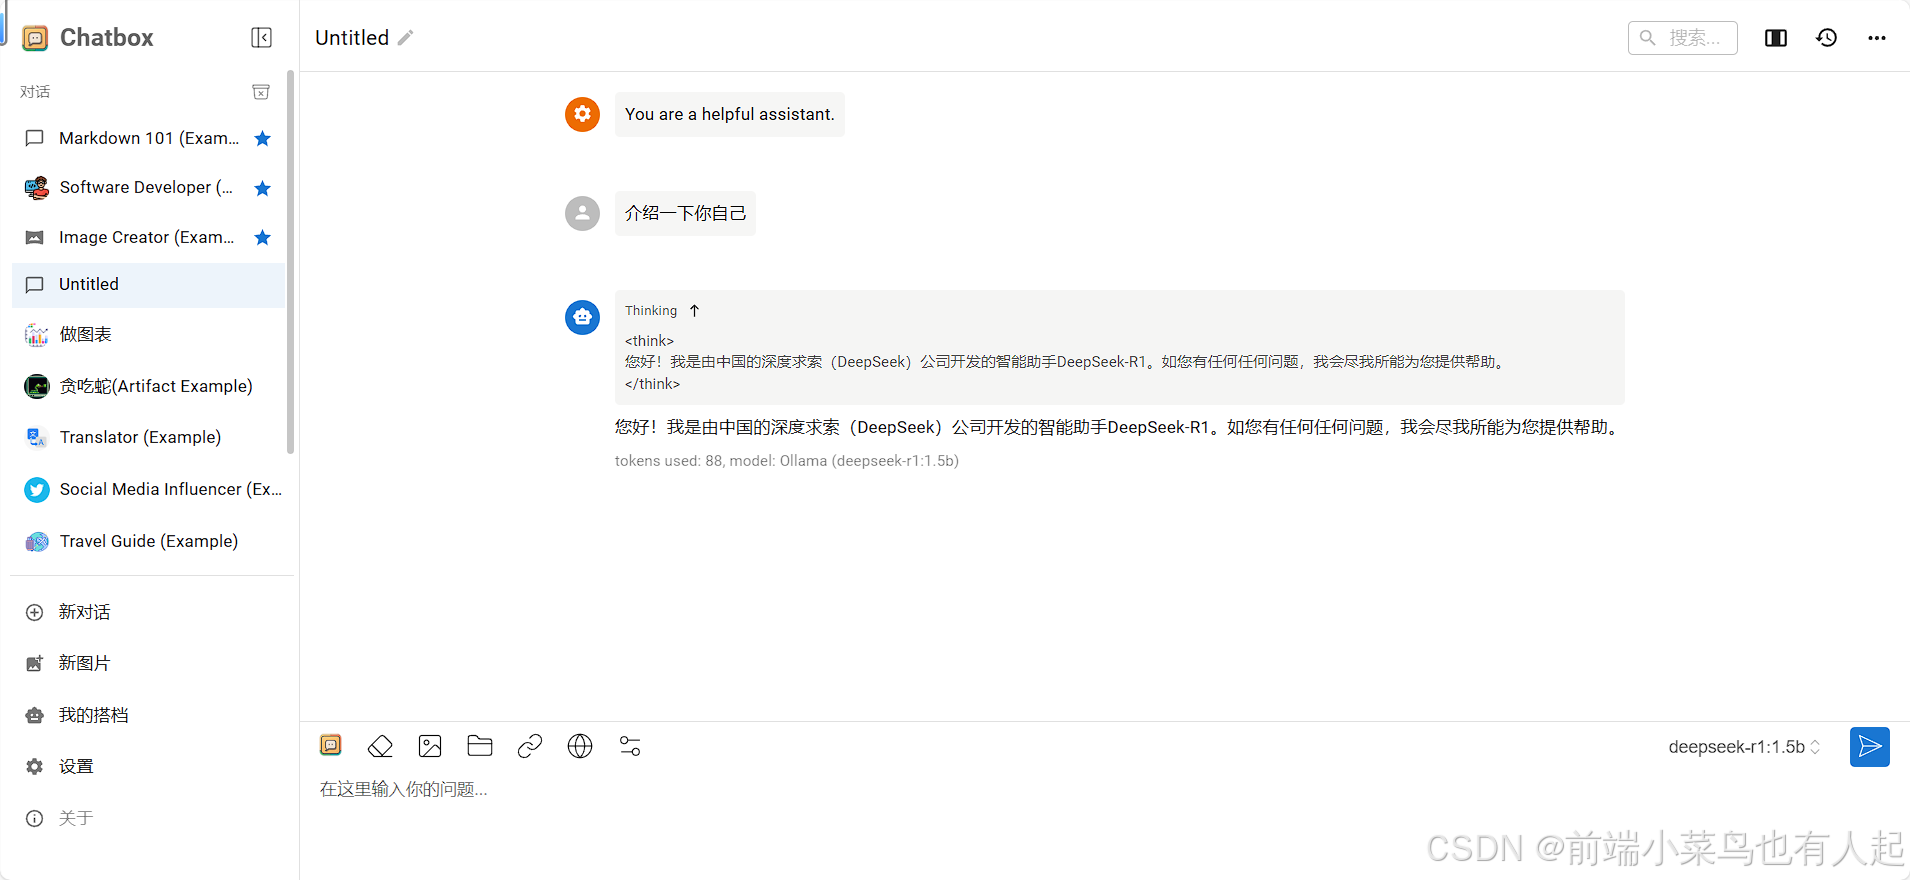Click the eraser clear-context icon
Screen dimensions: 1910x880
pyautogui.click(x=380, y=746)
